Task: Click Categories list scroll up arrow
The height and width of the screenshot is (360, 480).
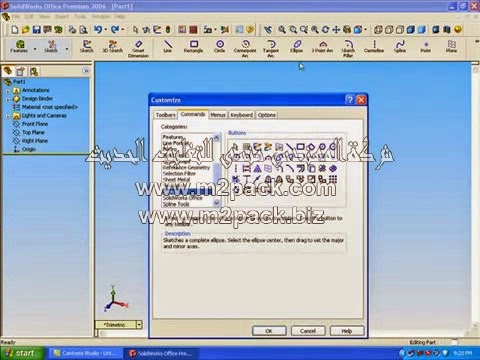Action: coord(217,137)
